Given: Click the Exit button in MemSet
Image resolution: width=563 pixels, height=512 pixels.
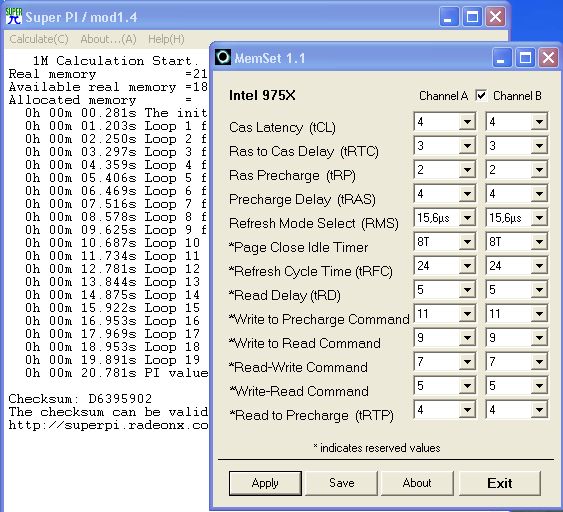Looking at the screenshot, I should tap(499, 483).
